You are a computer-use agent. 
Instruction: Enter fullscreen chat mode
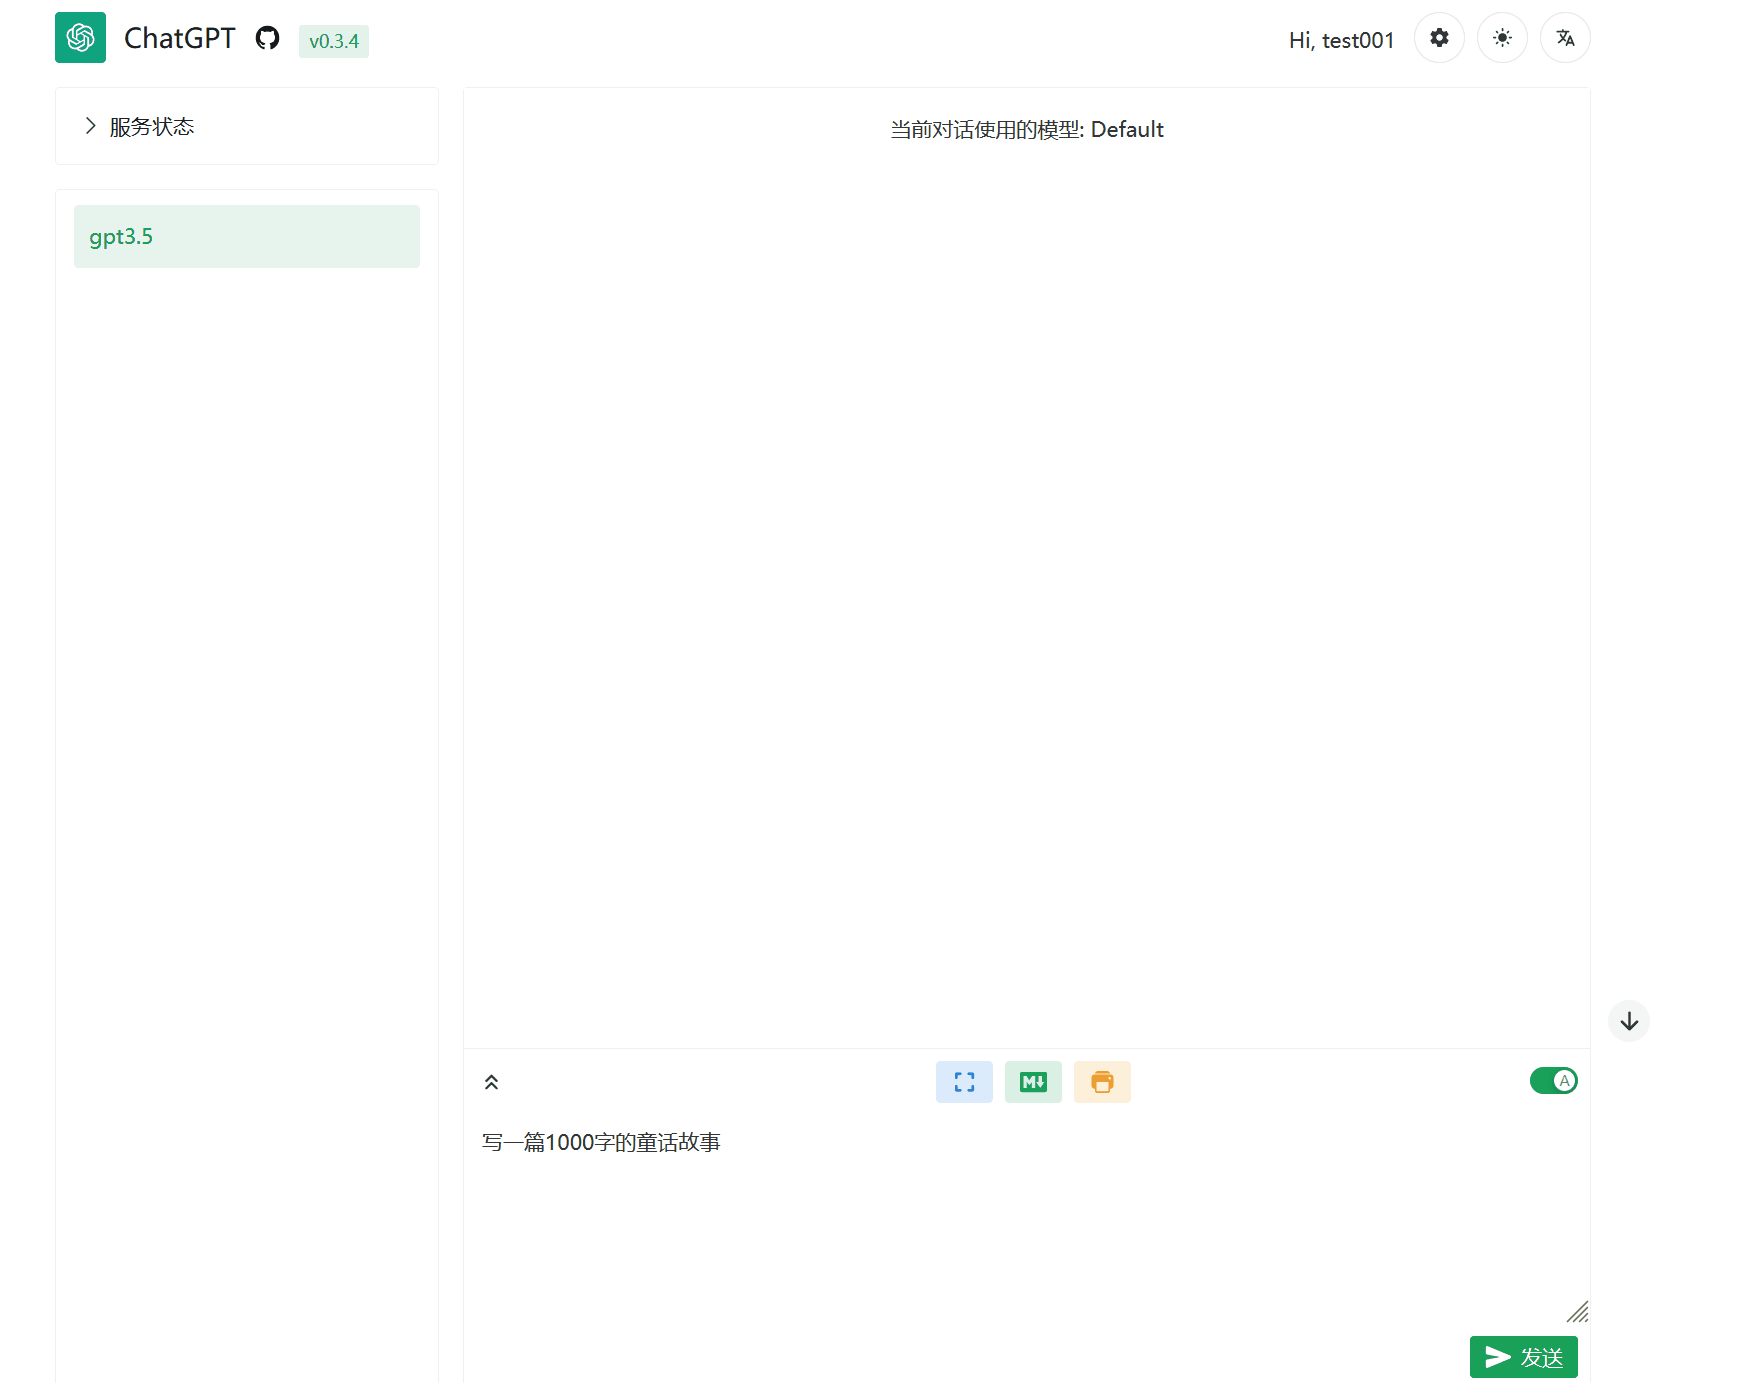963,1081
